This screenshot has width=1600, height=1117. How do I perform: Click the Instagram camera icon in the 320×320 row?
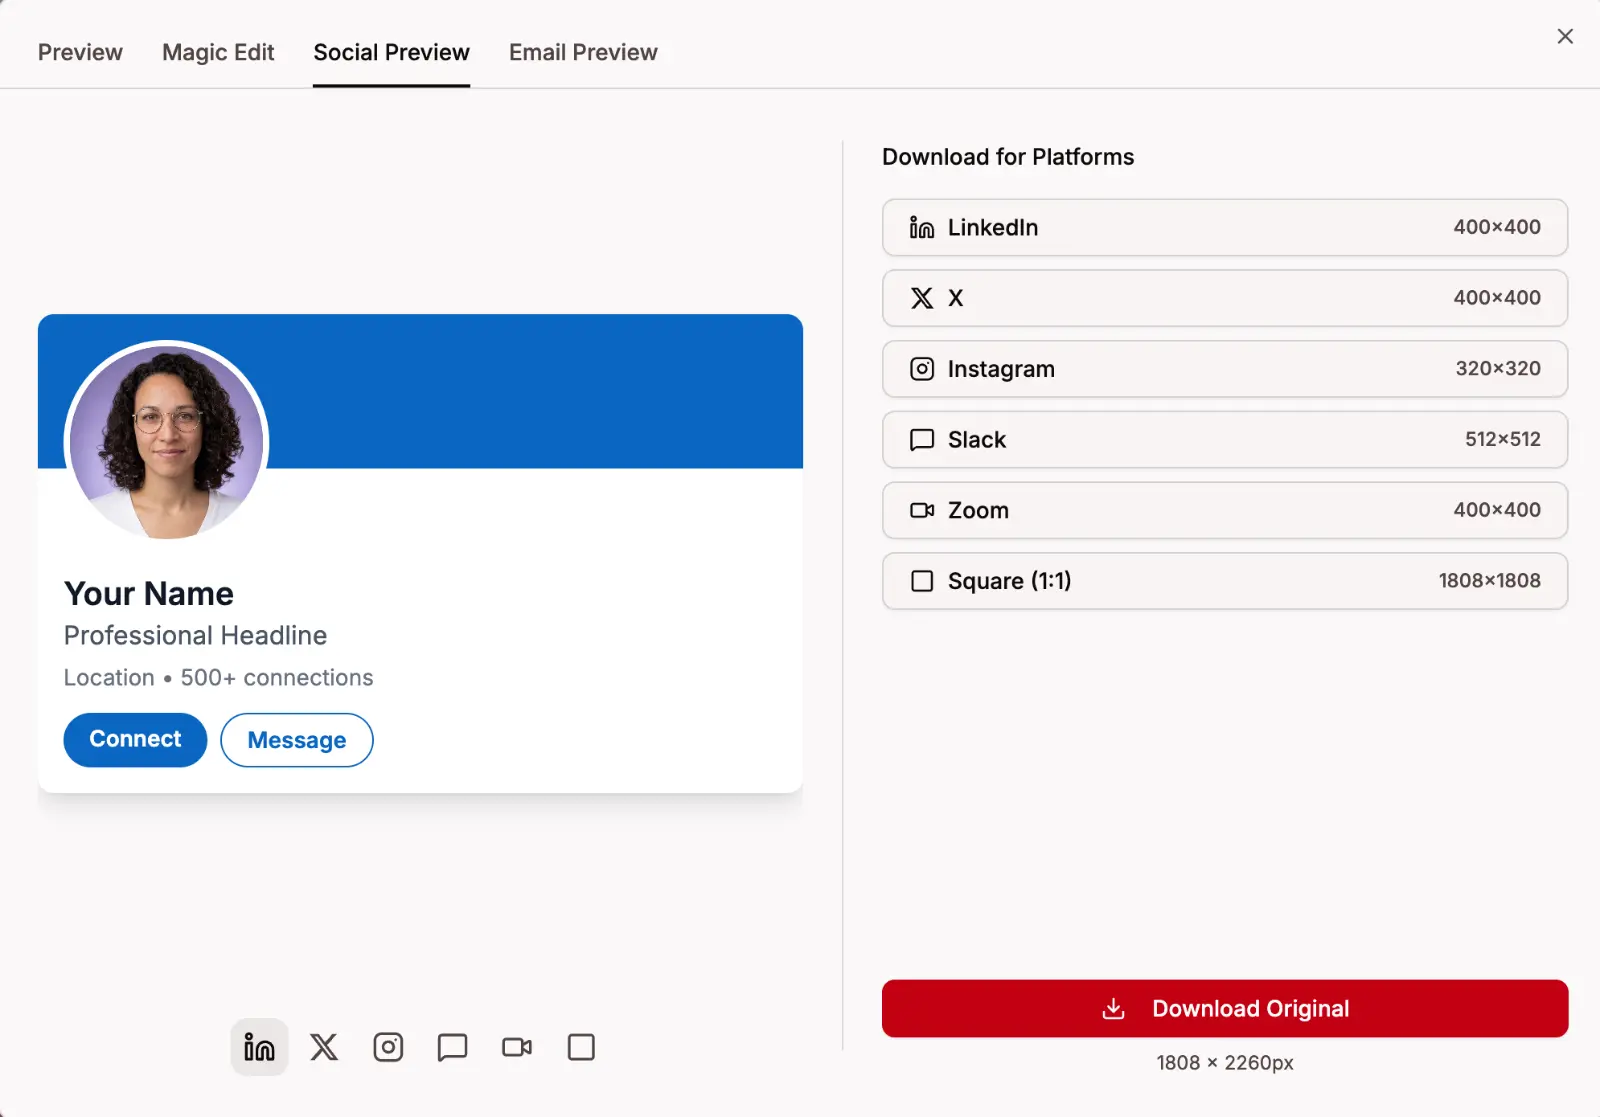(921, 369)
